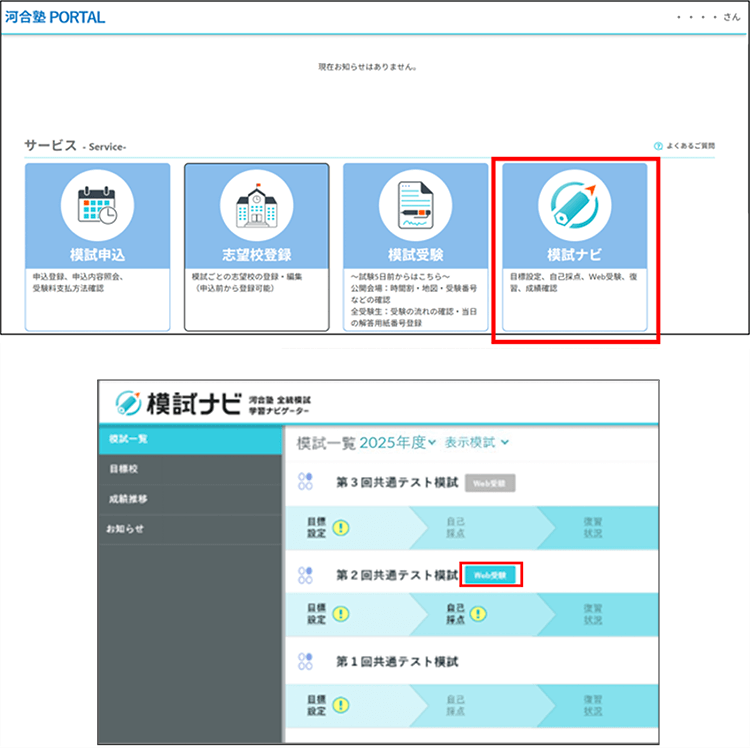The width and height of the screenshot is (750, 748).
Task: Click the 第3回共通テスト模試 title text
Action: click(x=397, y=482)
